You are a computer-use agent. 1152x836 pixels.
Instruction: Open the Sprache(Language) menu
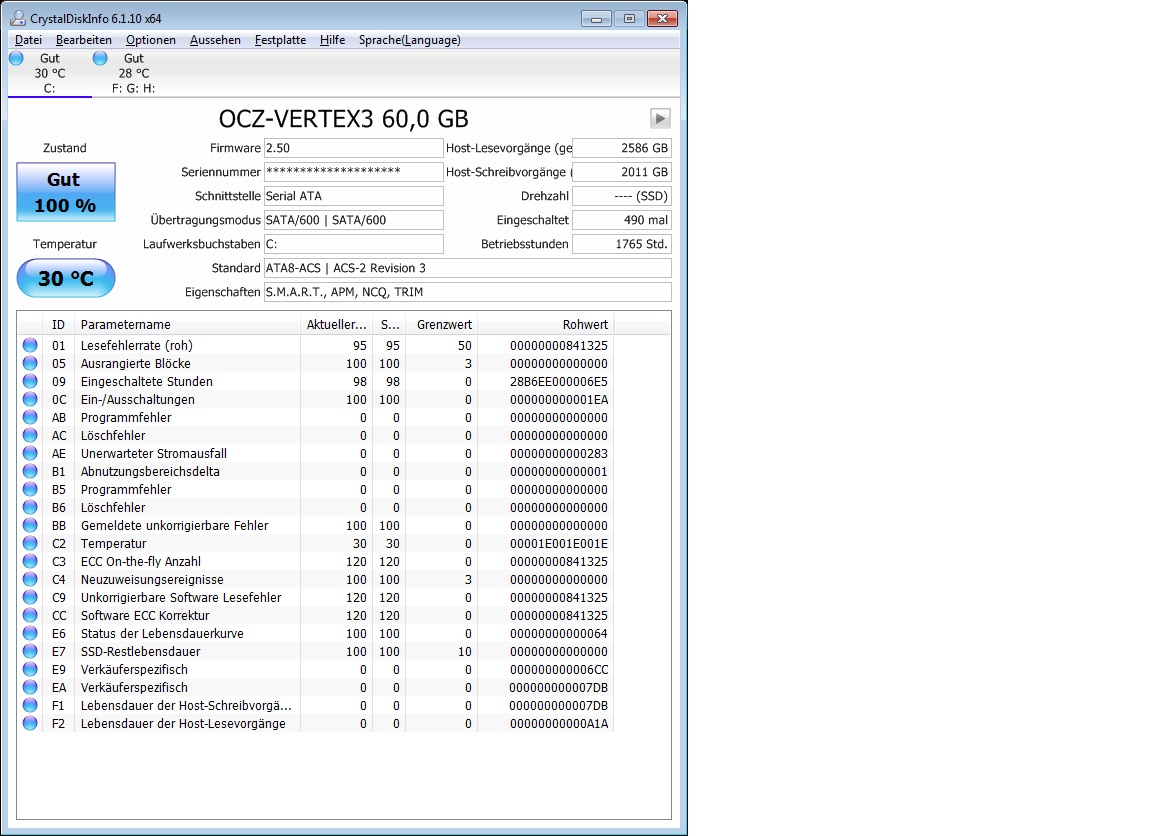[x=409, y=40]
